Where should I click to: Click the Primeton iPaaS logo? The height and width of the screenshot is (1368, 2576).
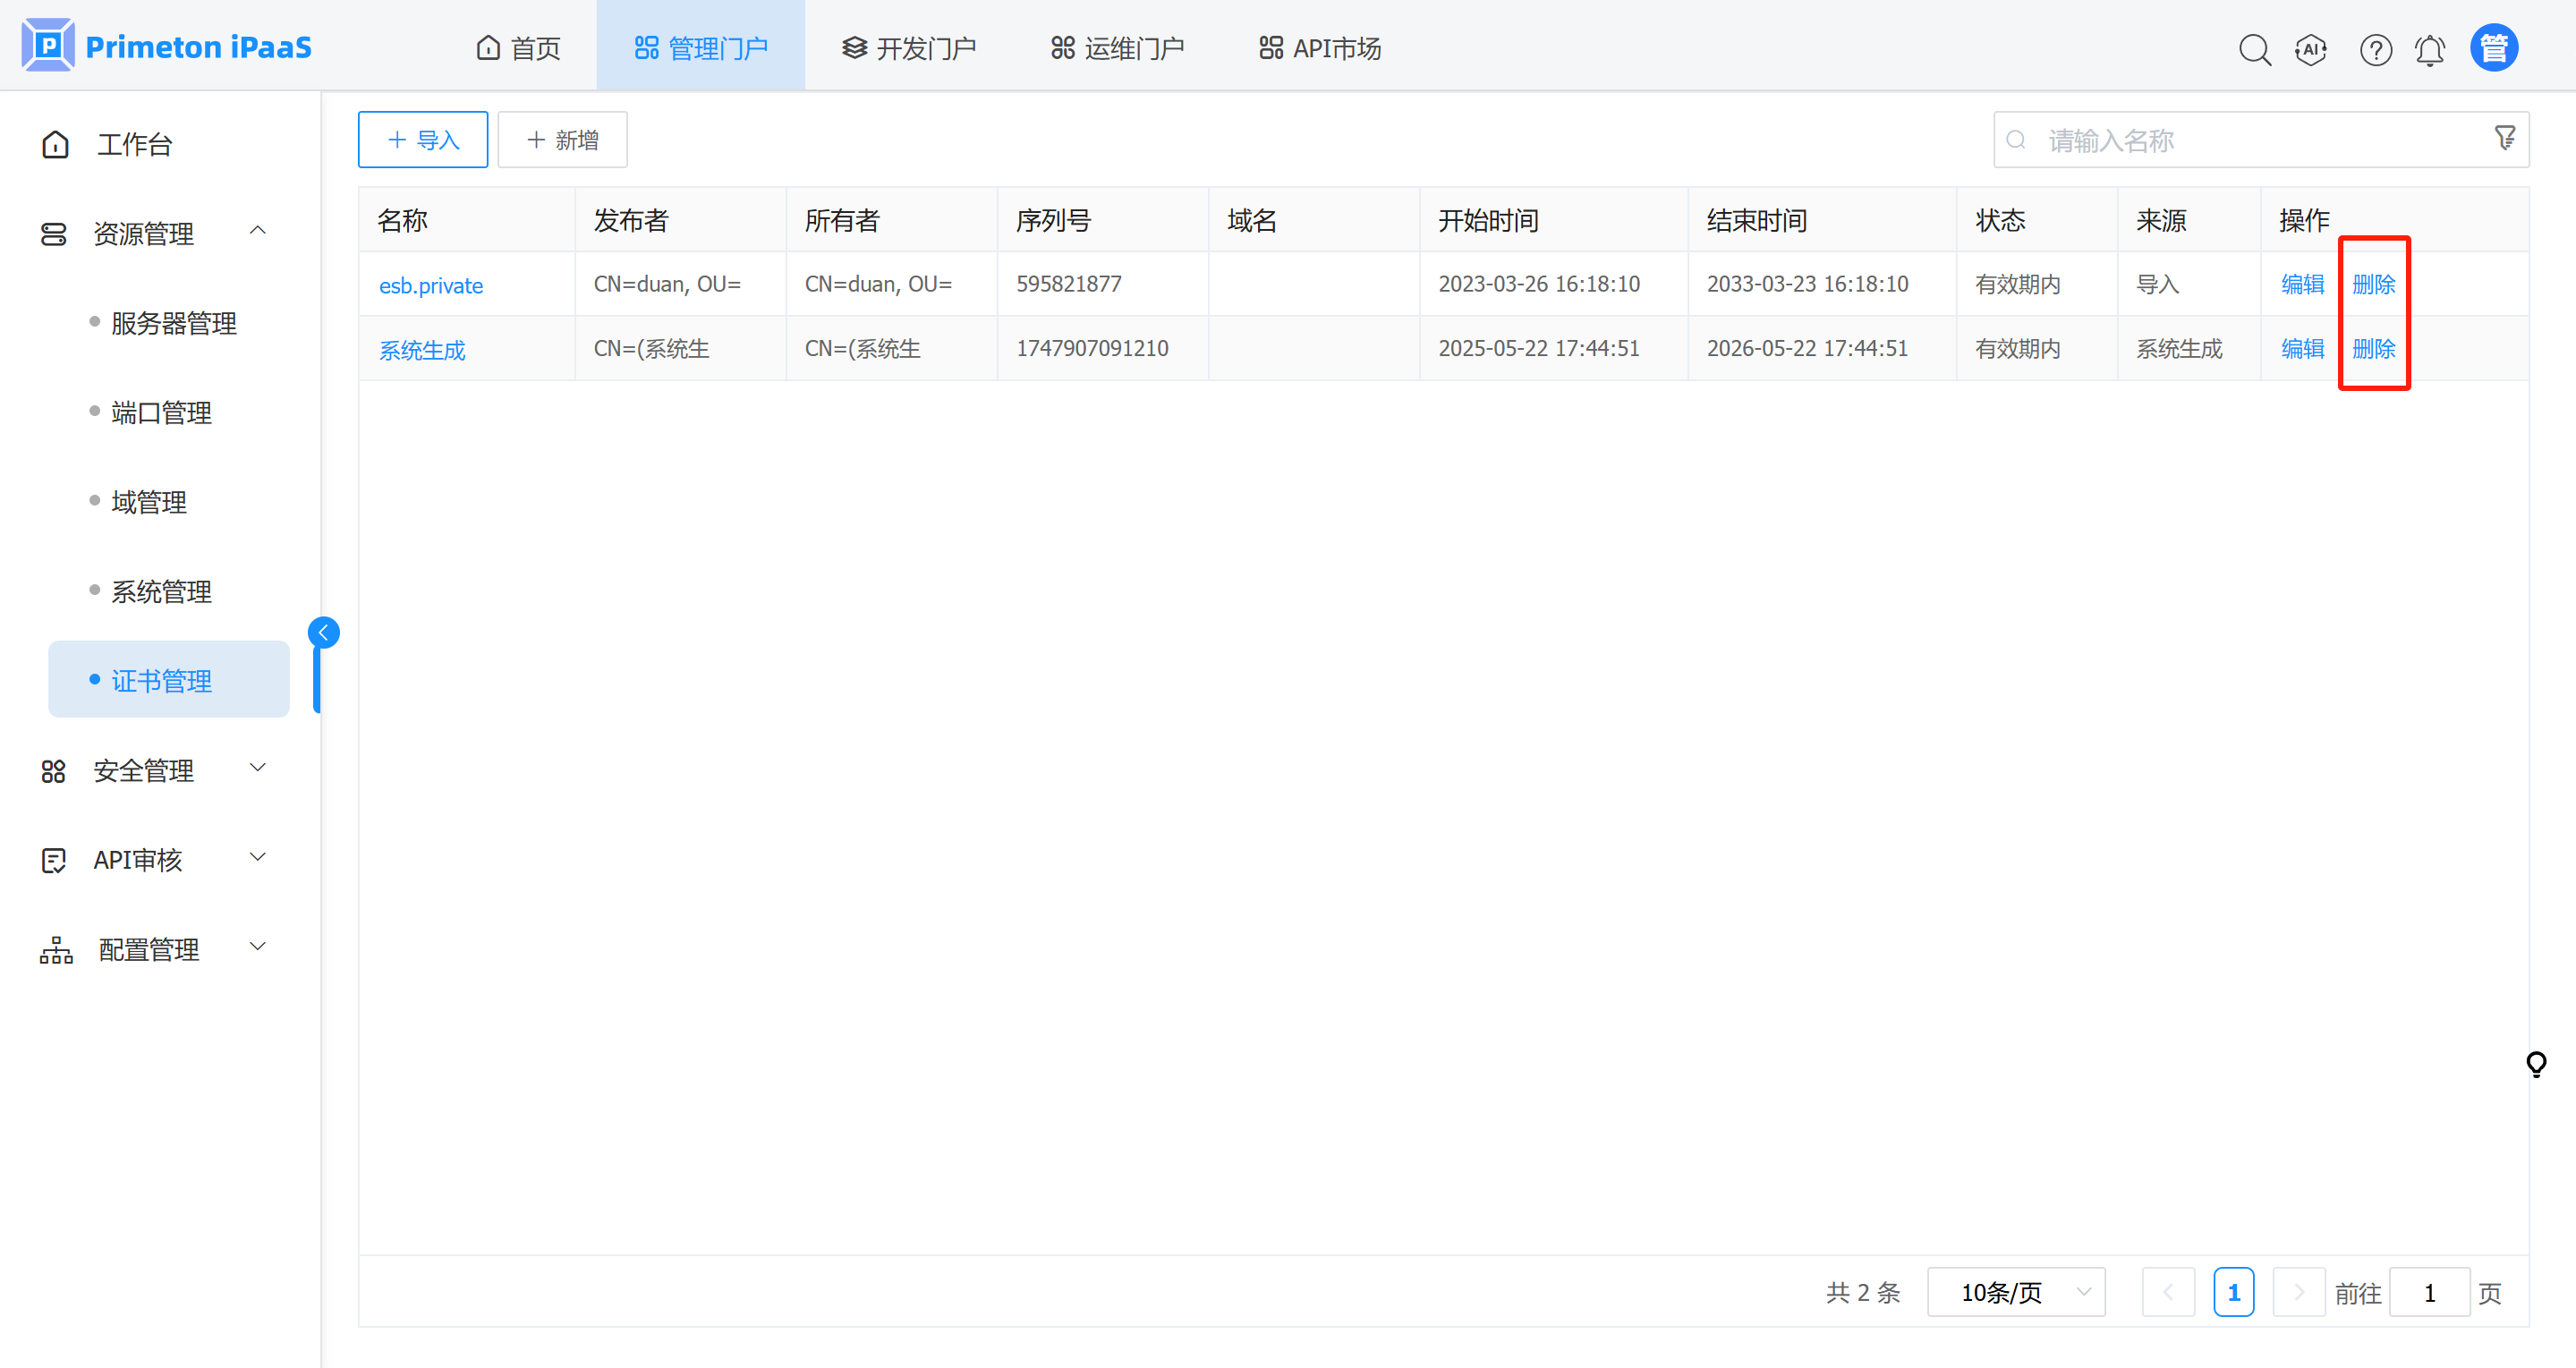pyautogui.click(x=167, y=47)
